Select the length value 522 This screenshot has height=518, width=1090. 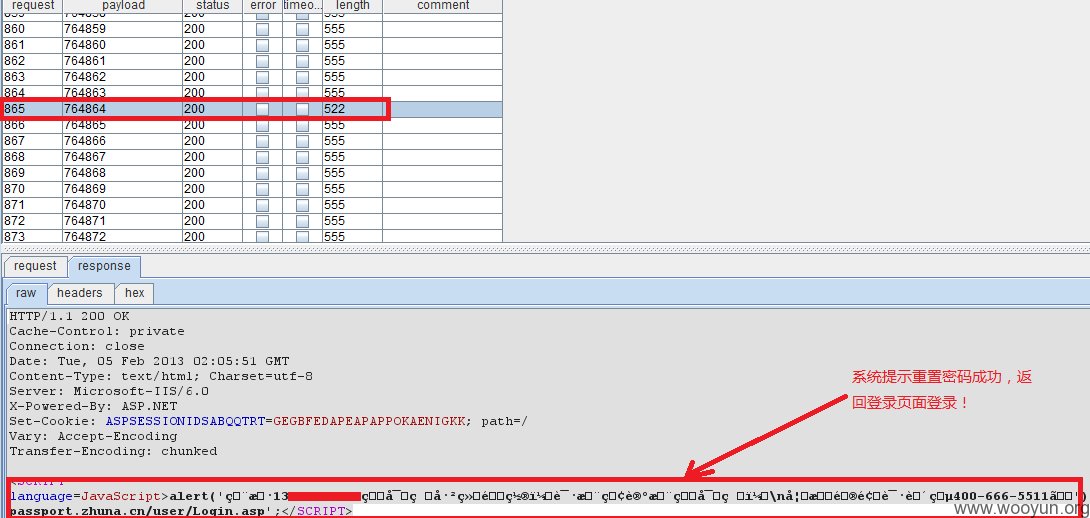352,109
